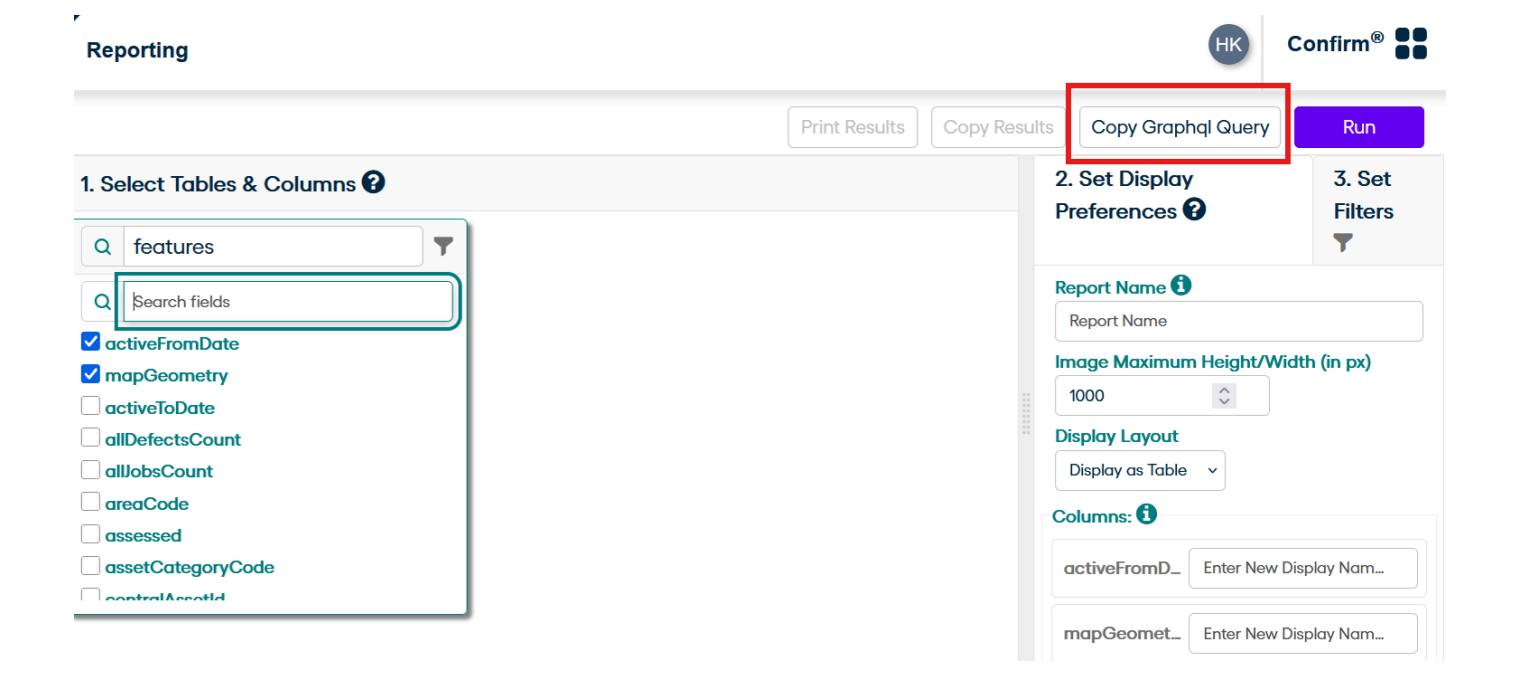This screenshot has height=695, width=1539.
Task: Click the magnifier icon beside features field
Action: (x=102, y=247)
